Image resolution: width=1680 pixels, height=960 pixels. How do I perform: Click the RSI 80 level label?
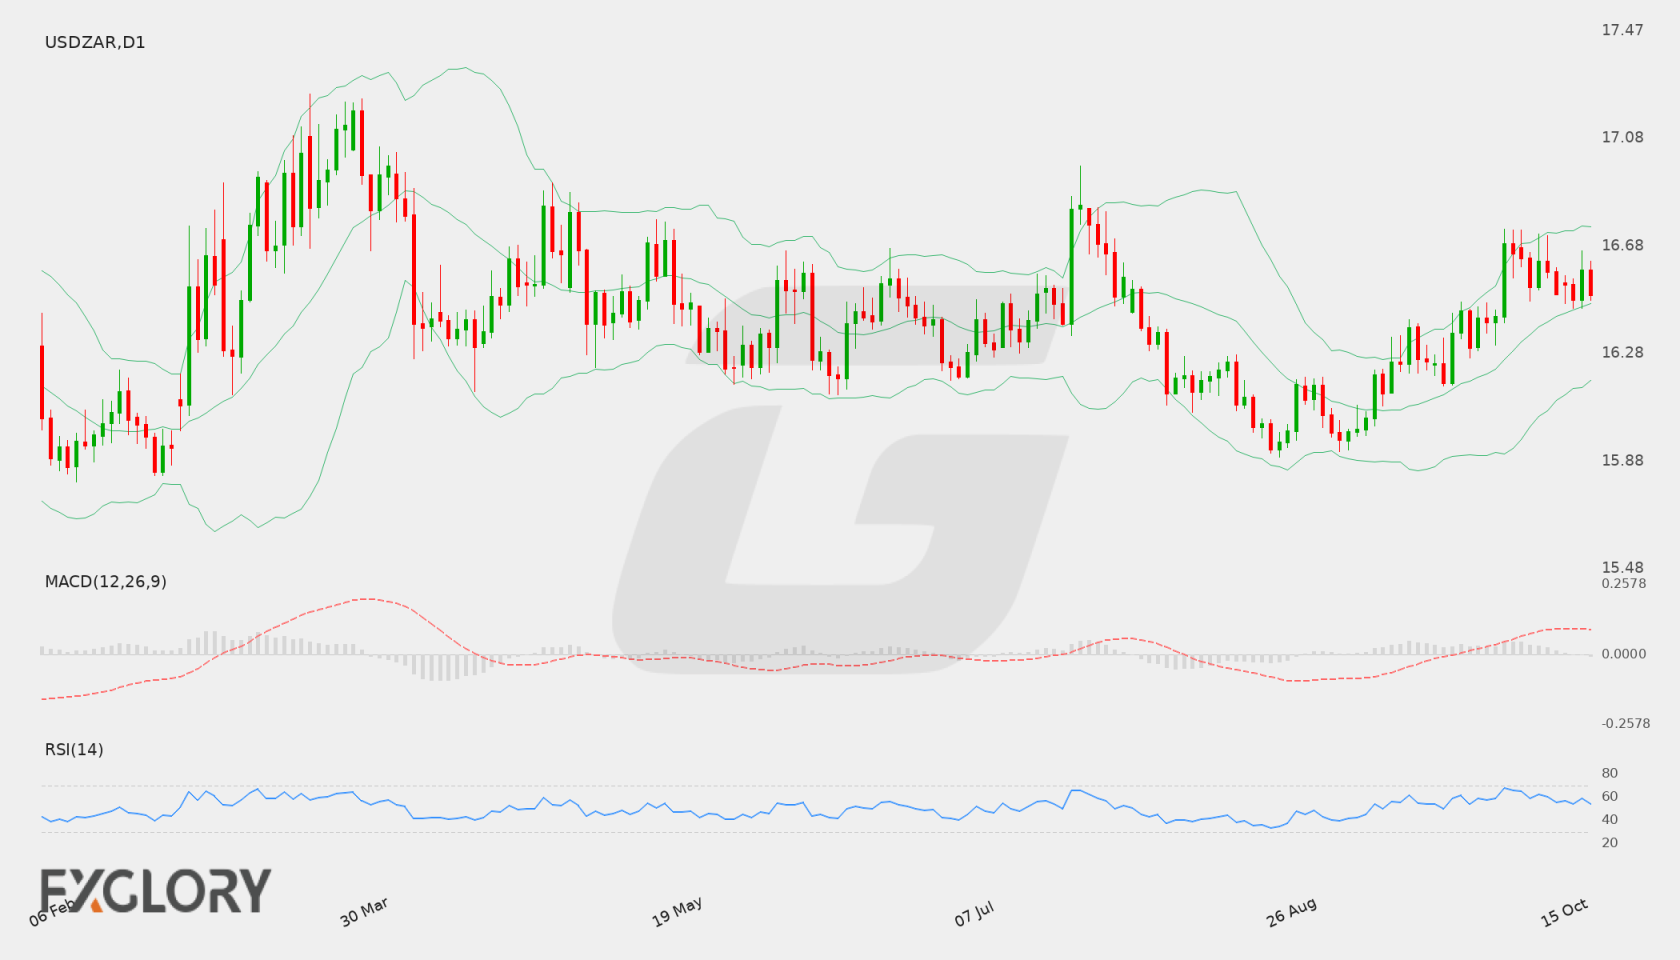tap(1610, 773)
